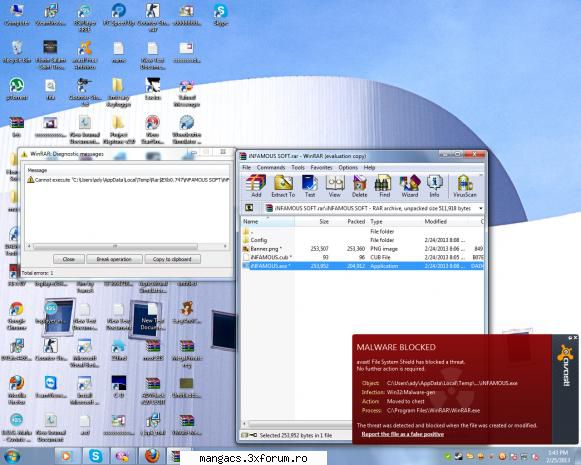Open the Tools menu in WinRAR
Image resolution: width=581 pixels, height=465 pixels.
298,167
